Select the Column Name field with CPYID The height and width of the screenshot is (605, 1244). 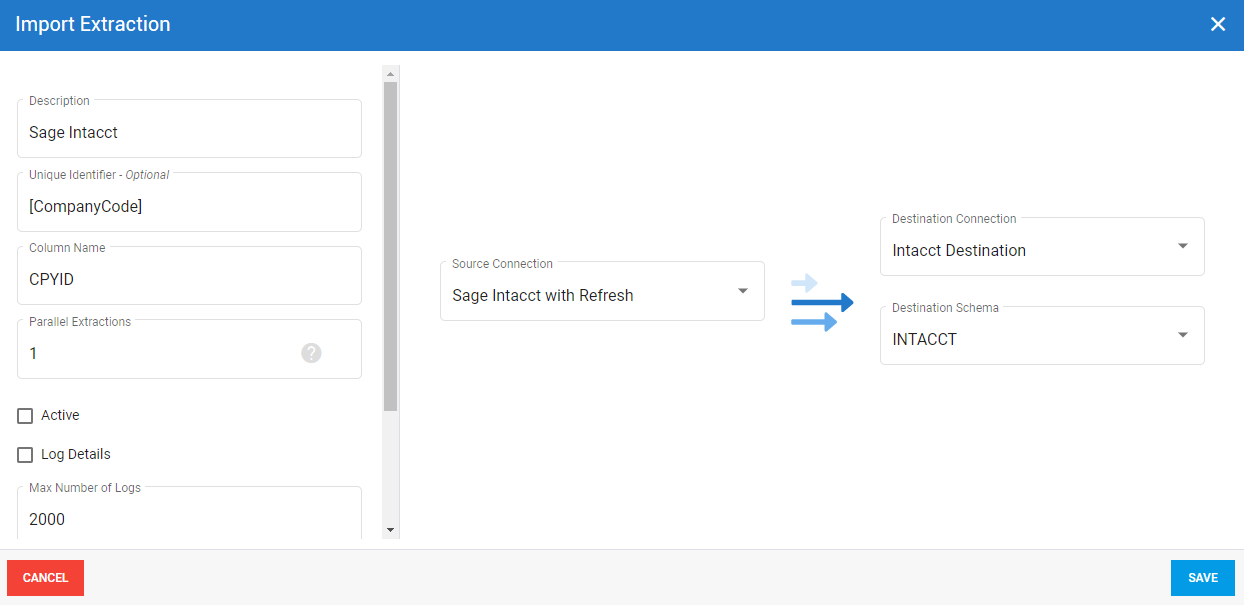[189, 280]
